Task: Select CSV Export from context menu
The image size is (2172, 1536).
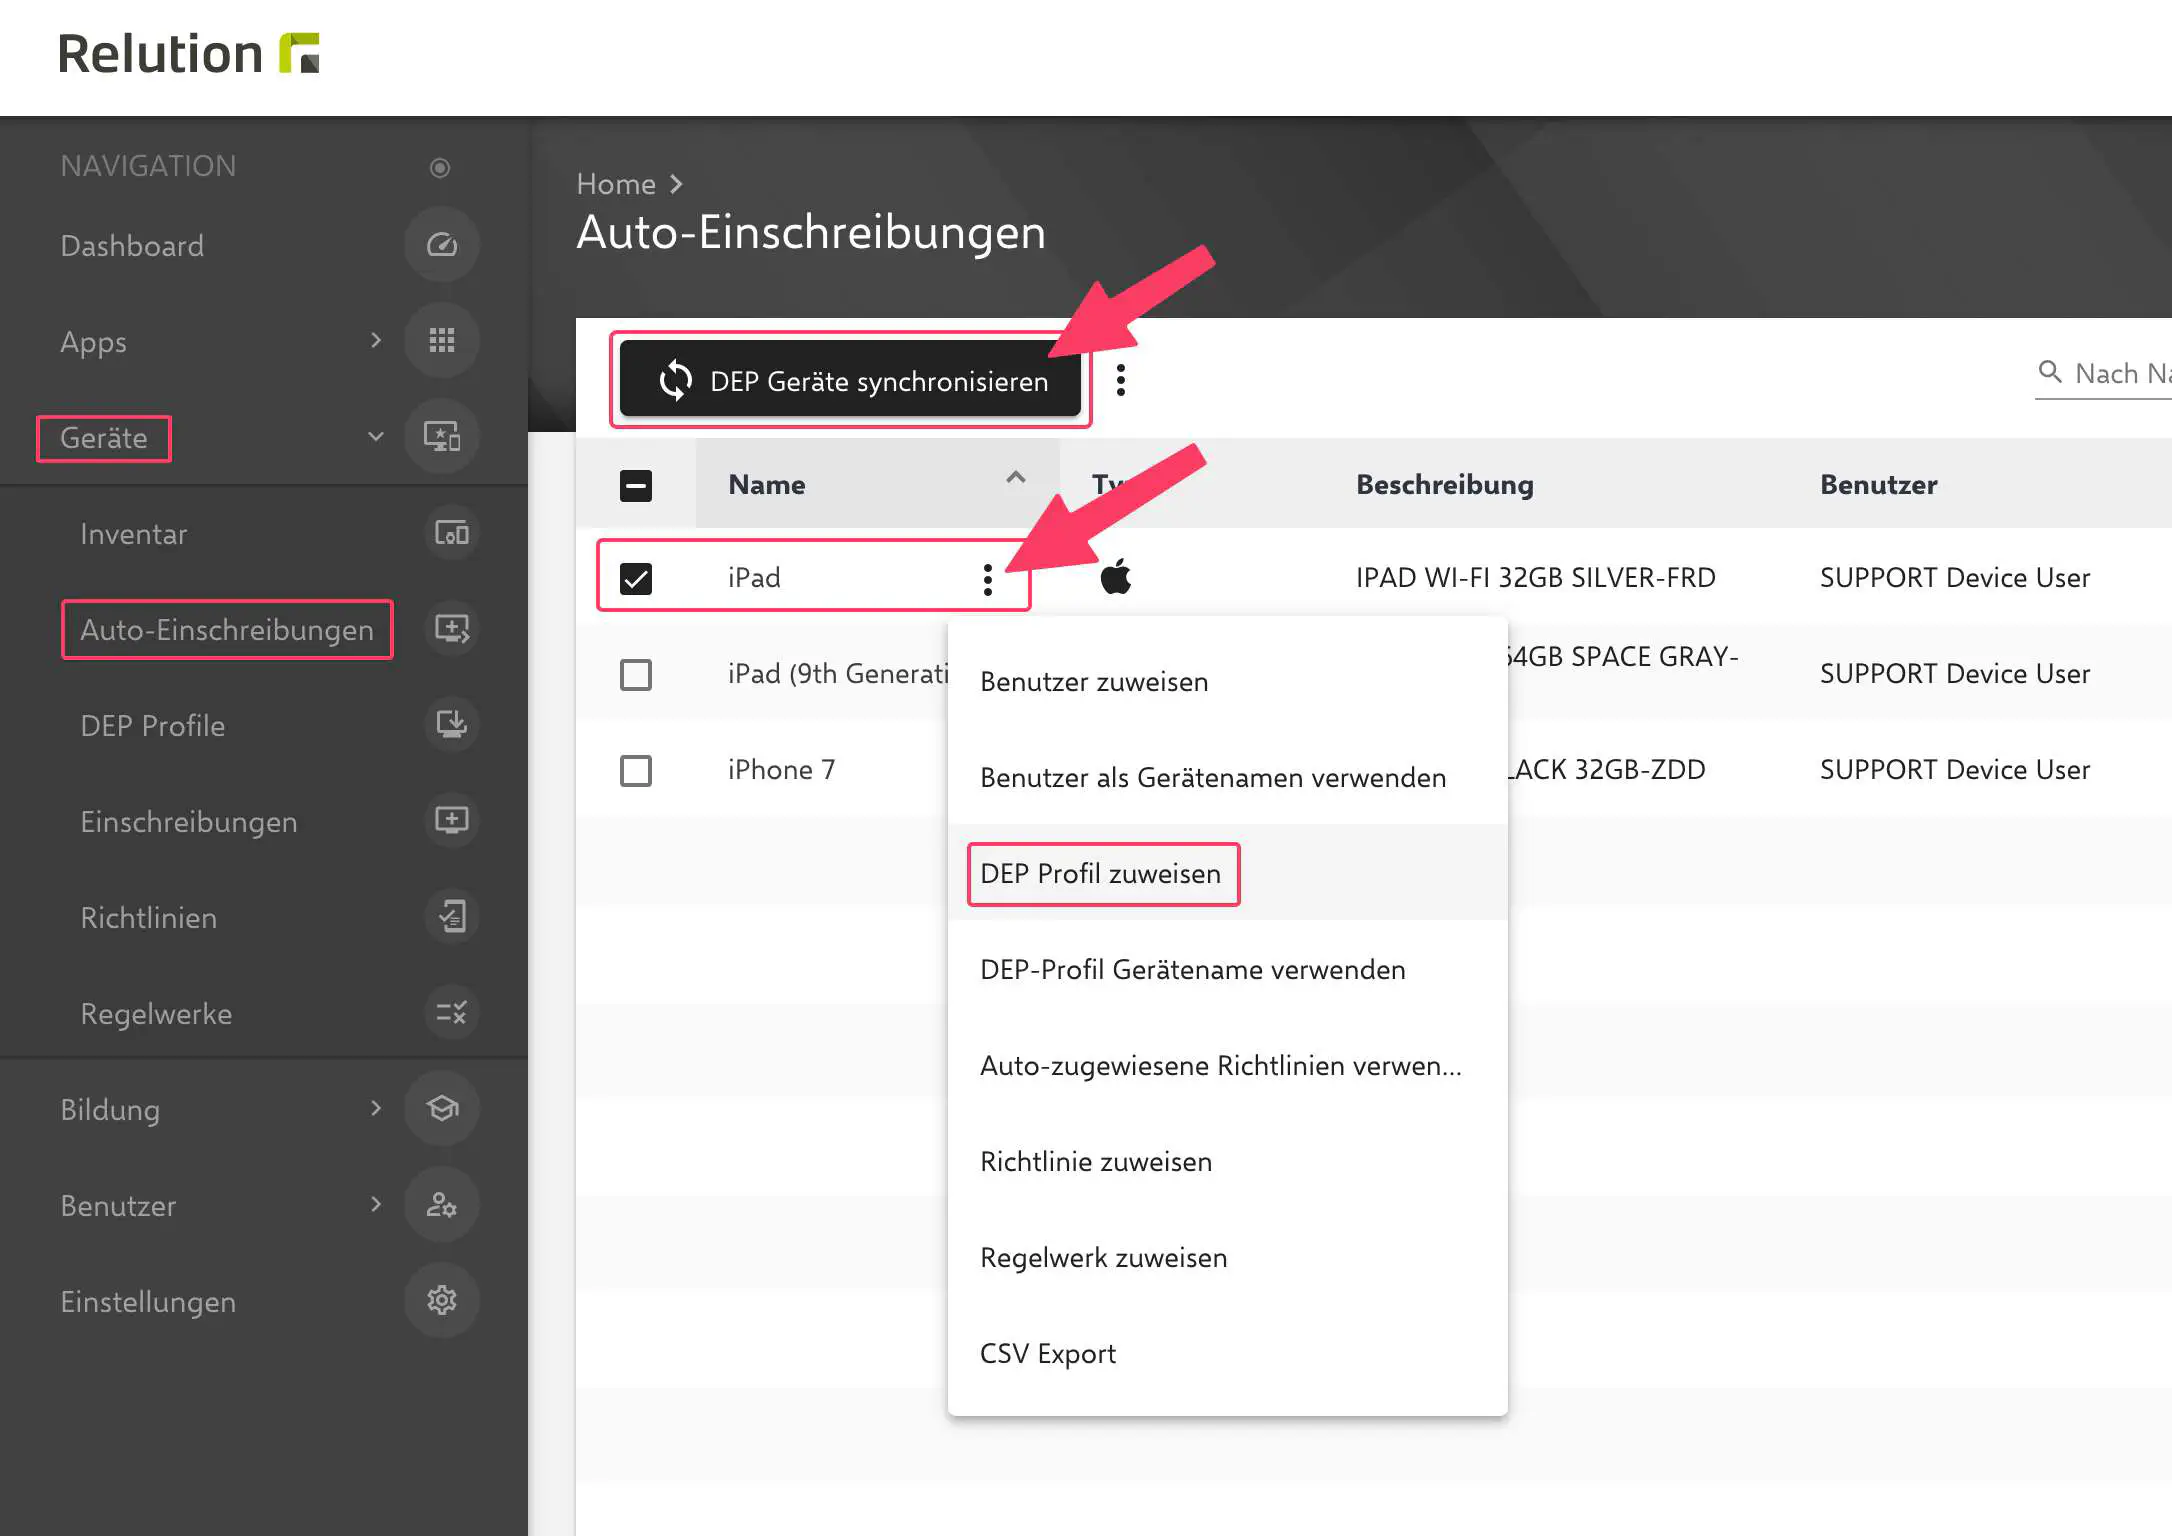Action: 1047,1353
